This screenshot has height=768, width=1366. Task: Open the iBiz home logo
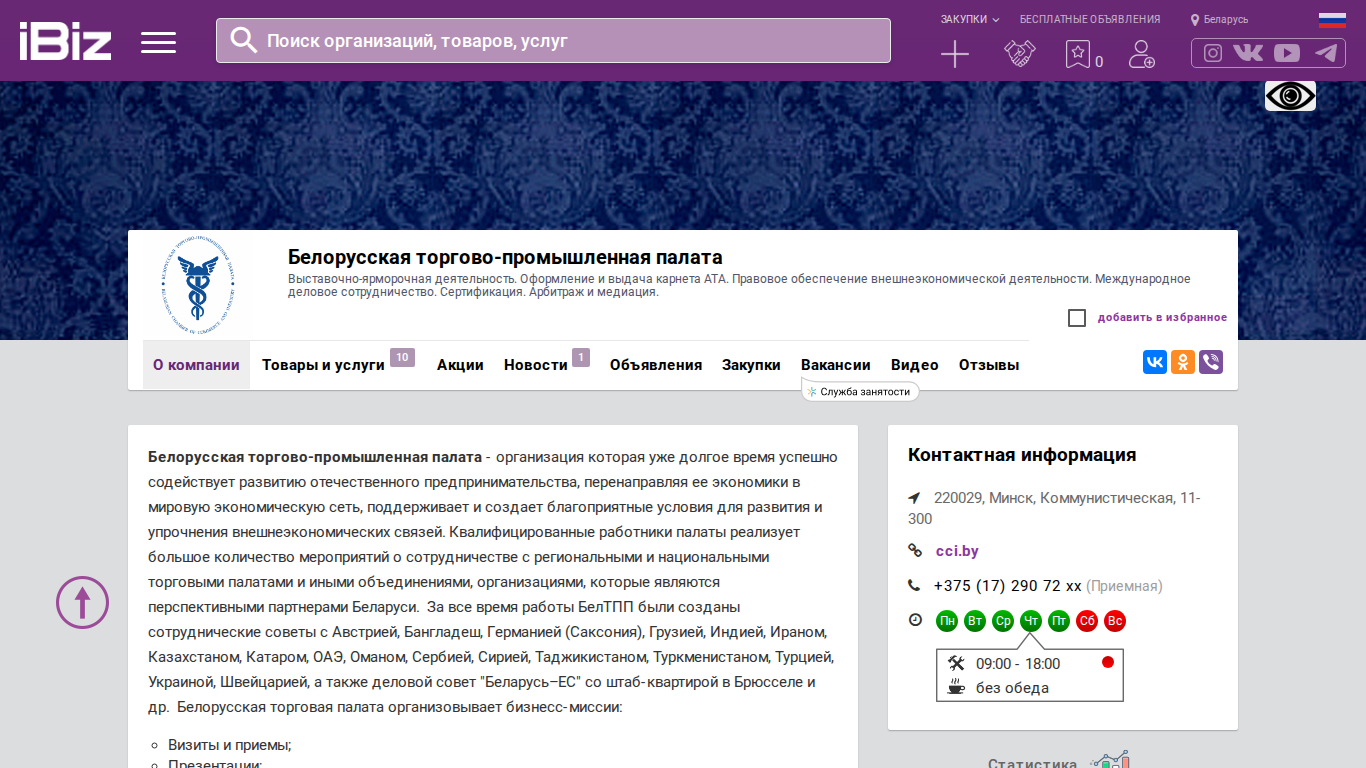coord(65,41)
